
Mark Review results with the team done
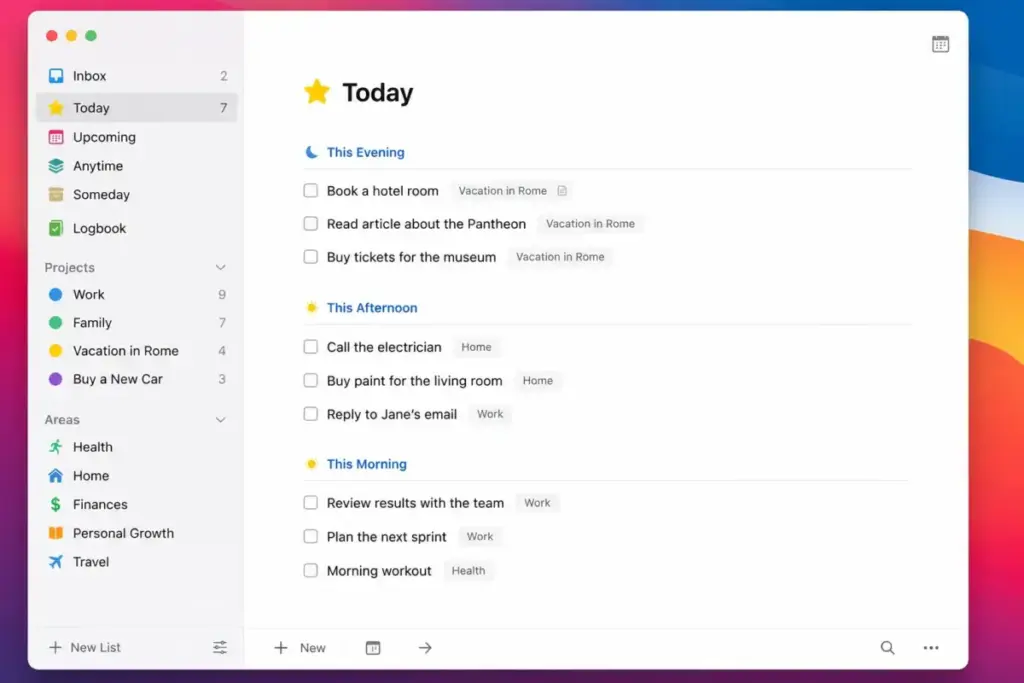311,503
